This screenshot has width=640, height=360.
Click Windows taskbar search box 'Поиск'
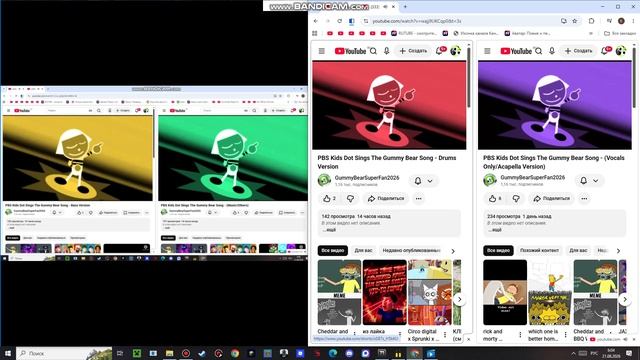[64, 353]
